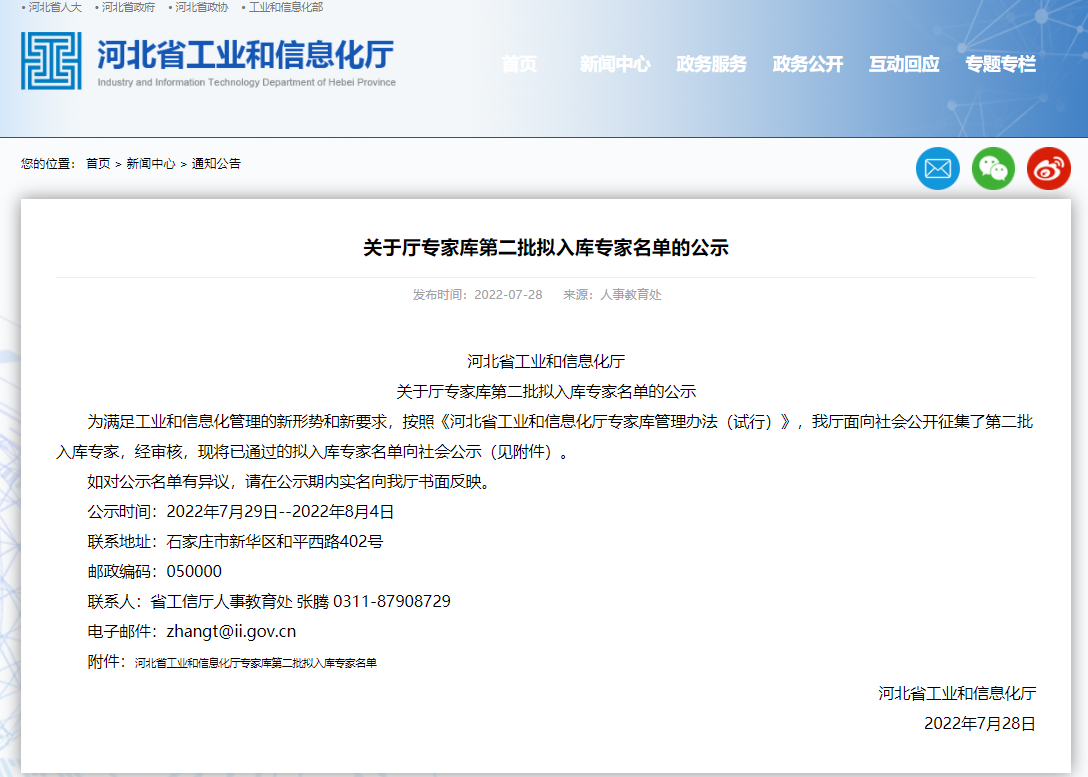1088x777 pixels.
Task: Select 政务服务 in the main navigation
Action: [711, 64]
